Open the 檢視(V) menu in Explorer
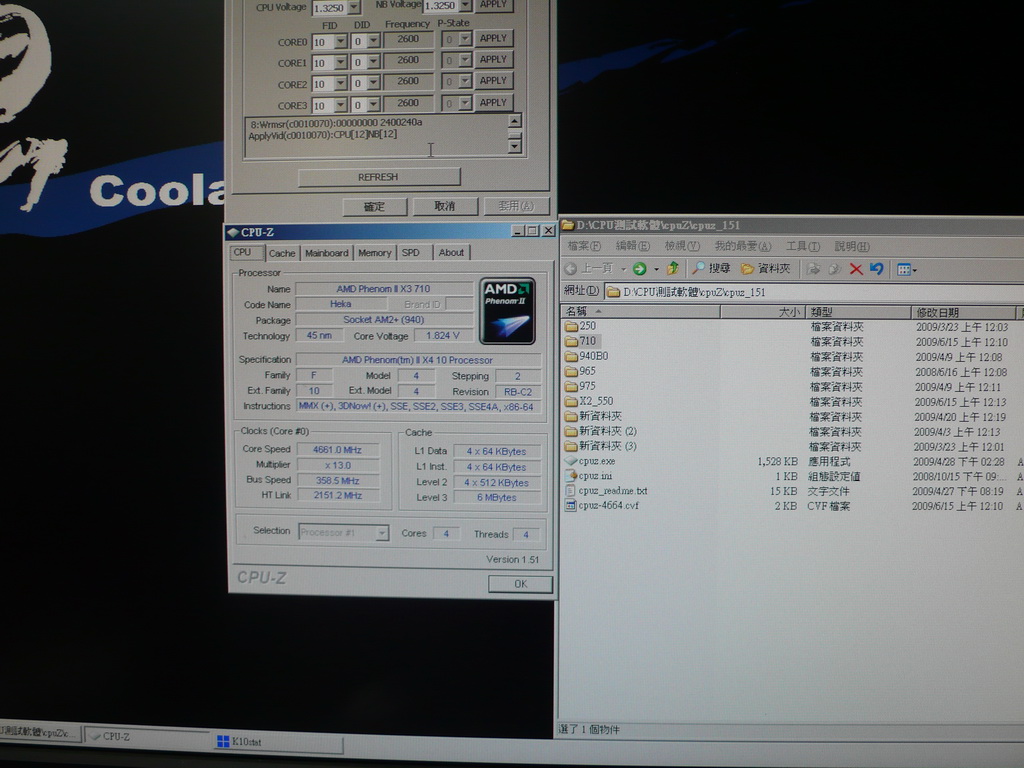 682,246
